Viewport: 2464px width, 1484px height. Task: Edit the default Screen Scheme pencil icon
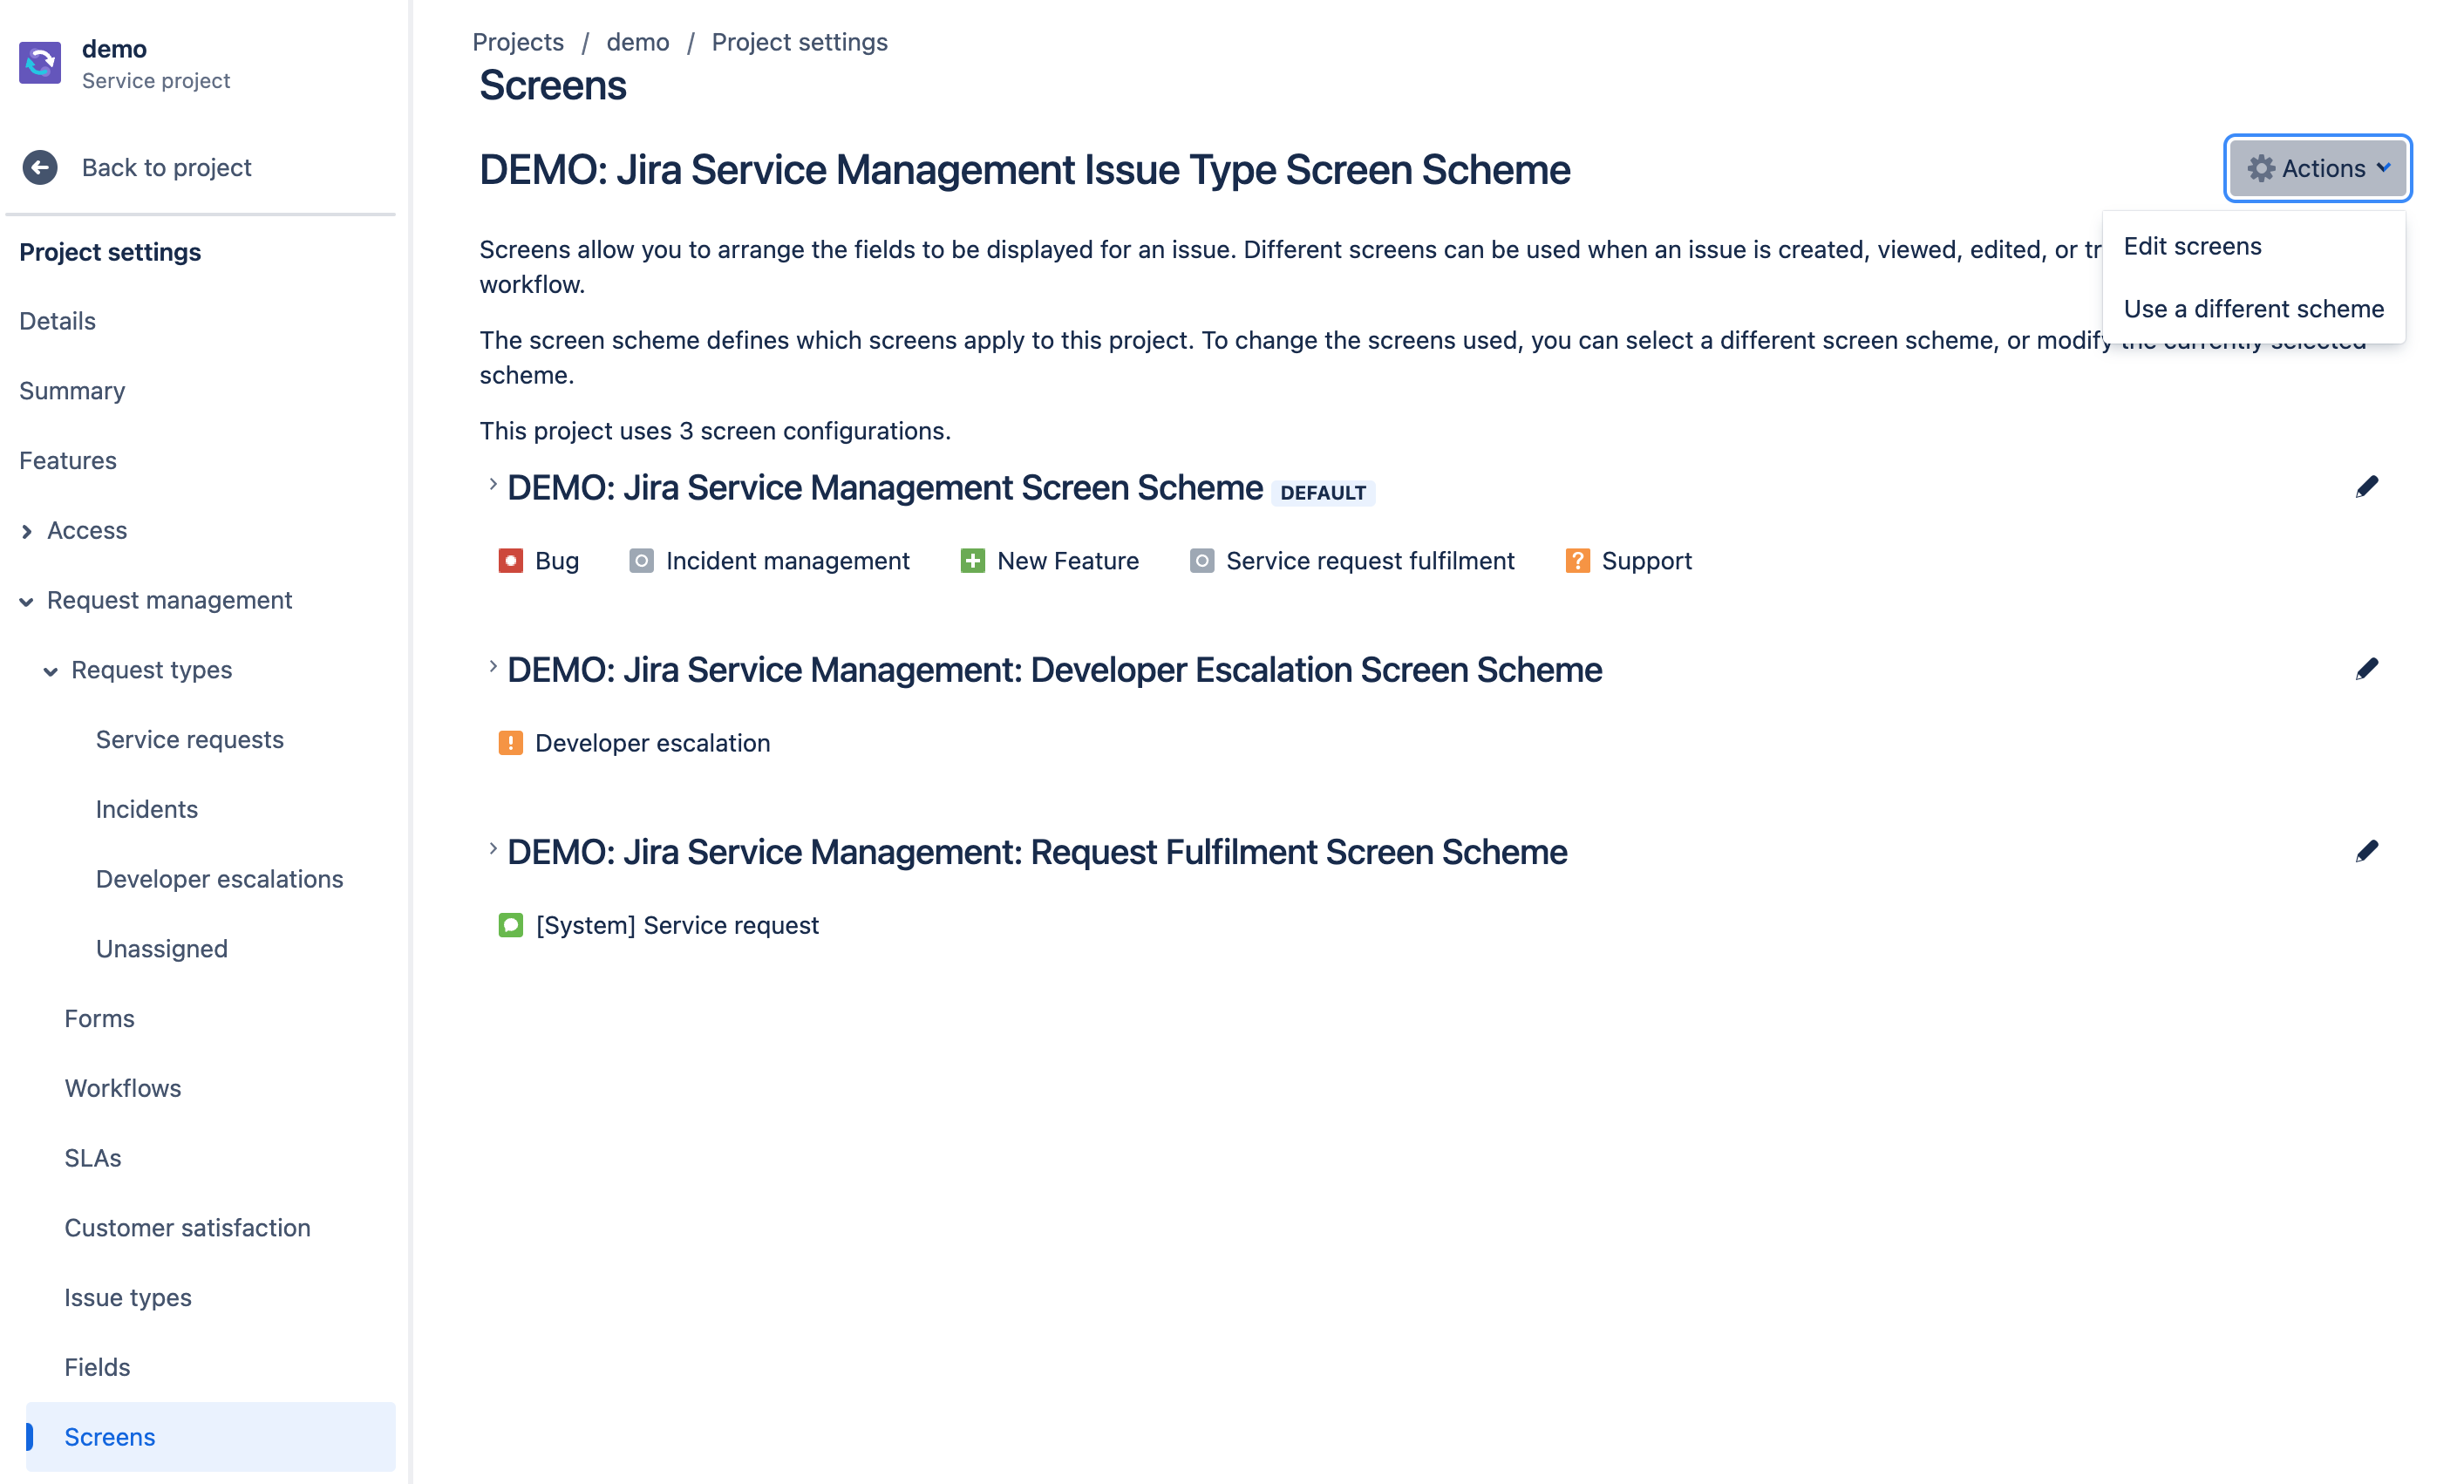click(x=2366, y=487)
